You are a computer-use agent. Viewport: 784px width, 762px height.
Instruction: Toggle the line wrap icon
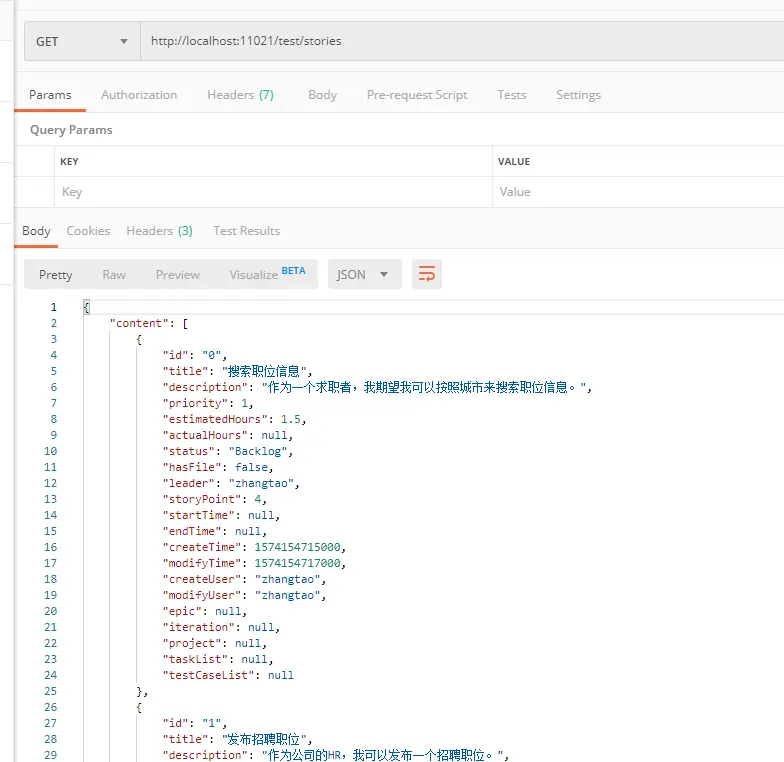[x=426, y=274]
